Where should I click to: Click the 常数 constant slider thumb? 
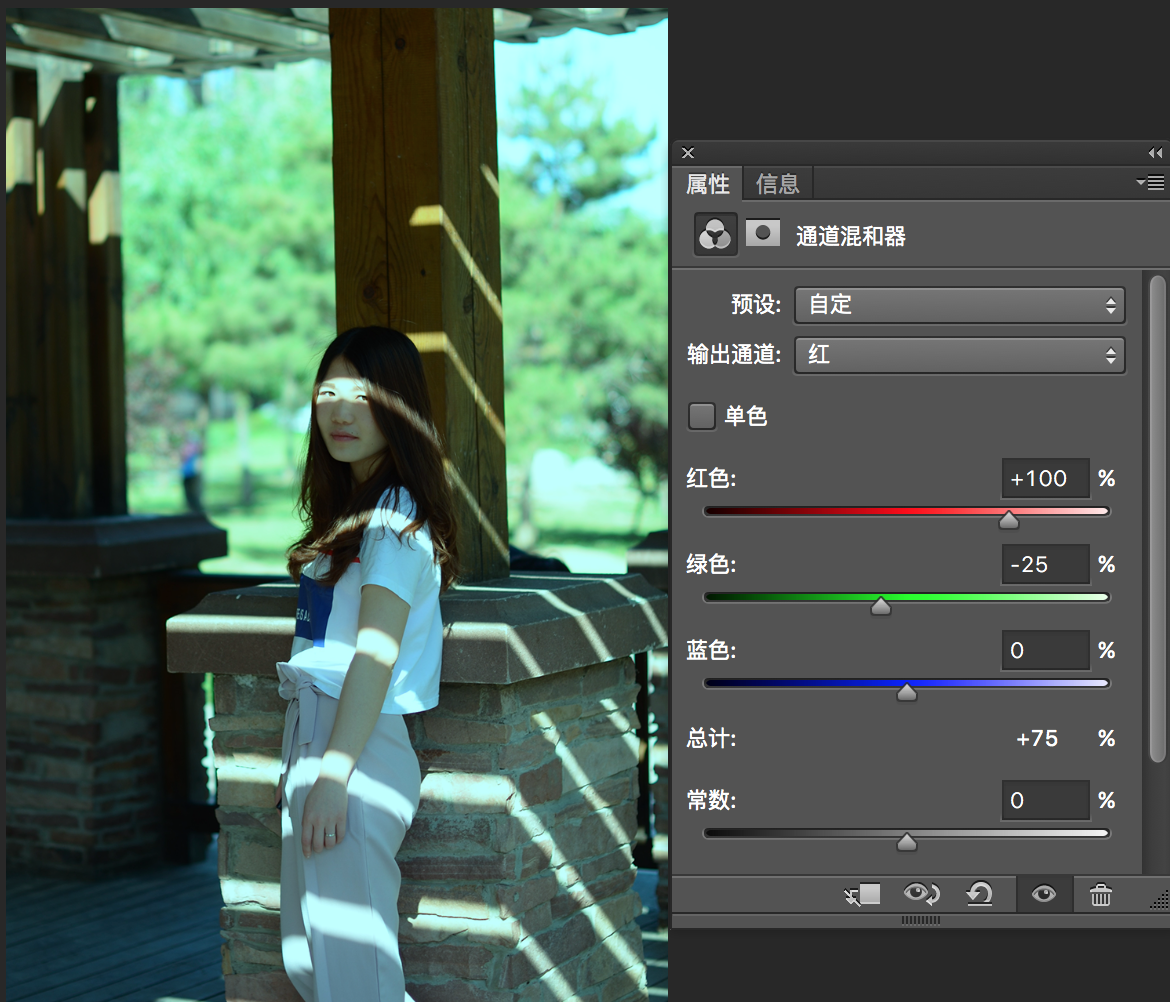click(907, 842)
